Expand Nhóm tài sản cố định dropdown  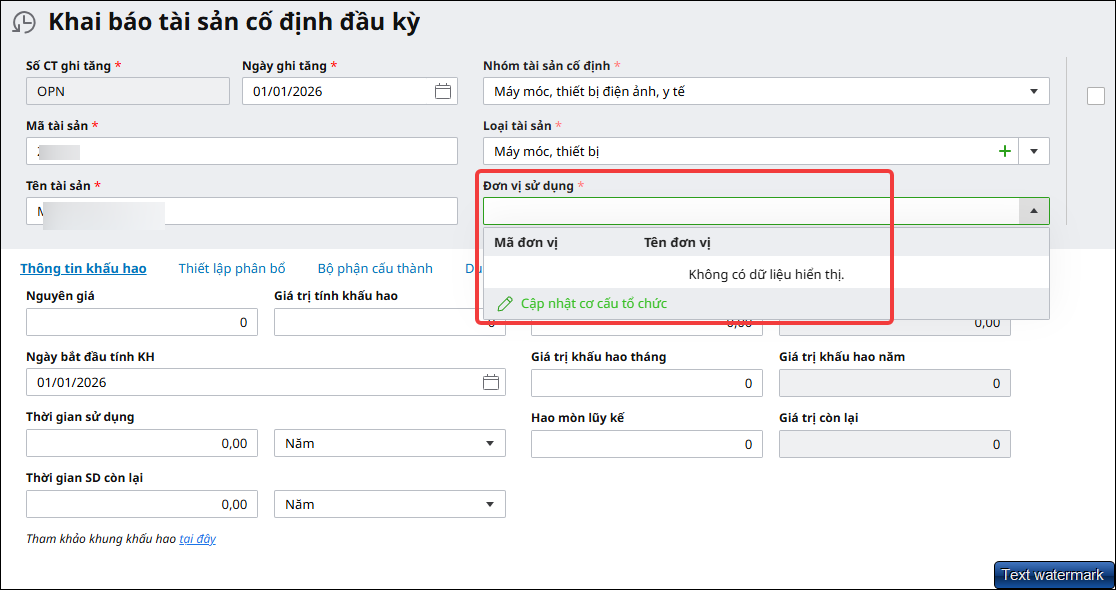1034,91
